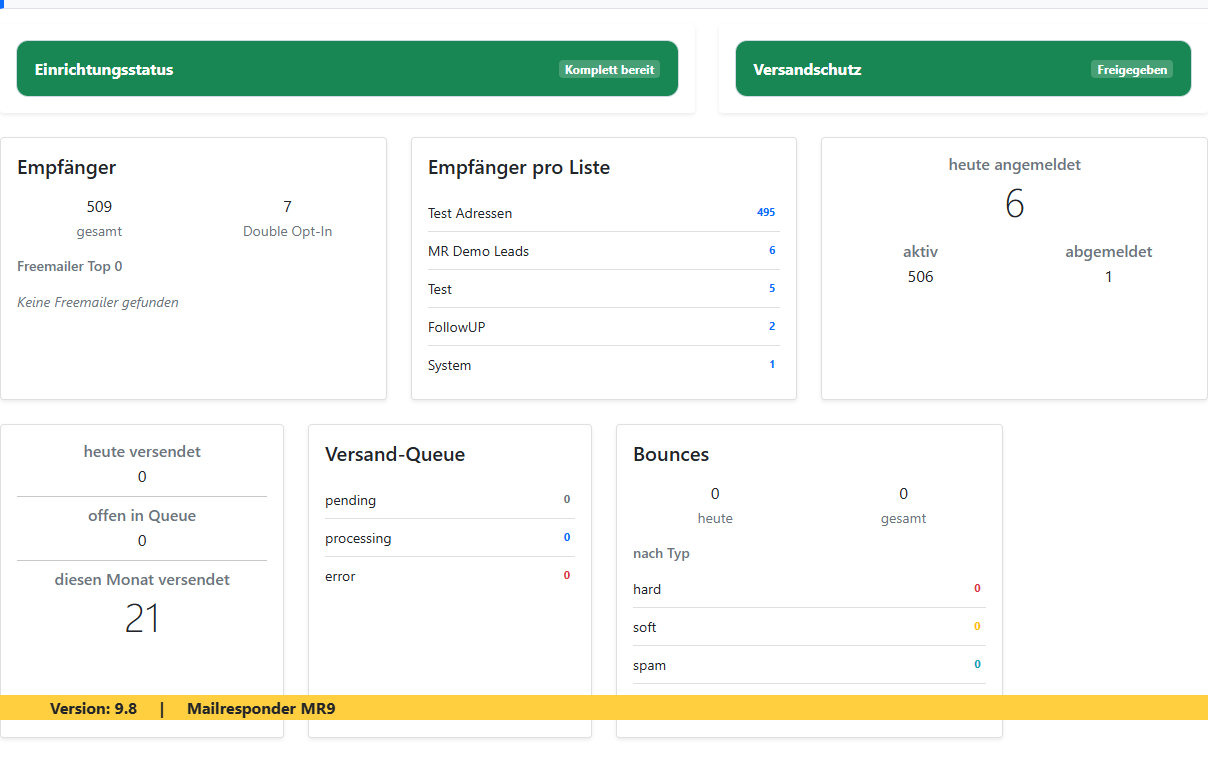Click the System list entry
Screen dimensions: 1208x762
point(449,365)
